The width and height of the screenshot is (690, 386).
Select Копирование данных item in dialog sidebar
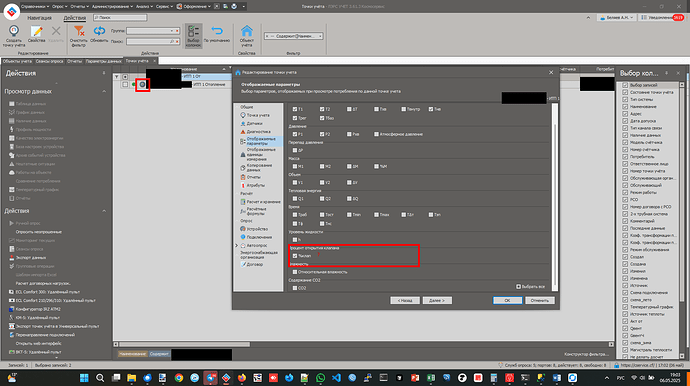[x=259, y=167]
